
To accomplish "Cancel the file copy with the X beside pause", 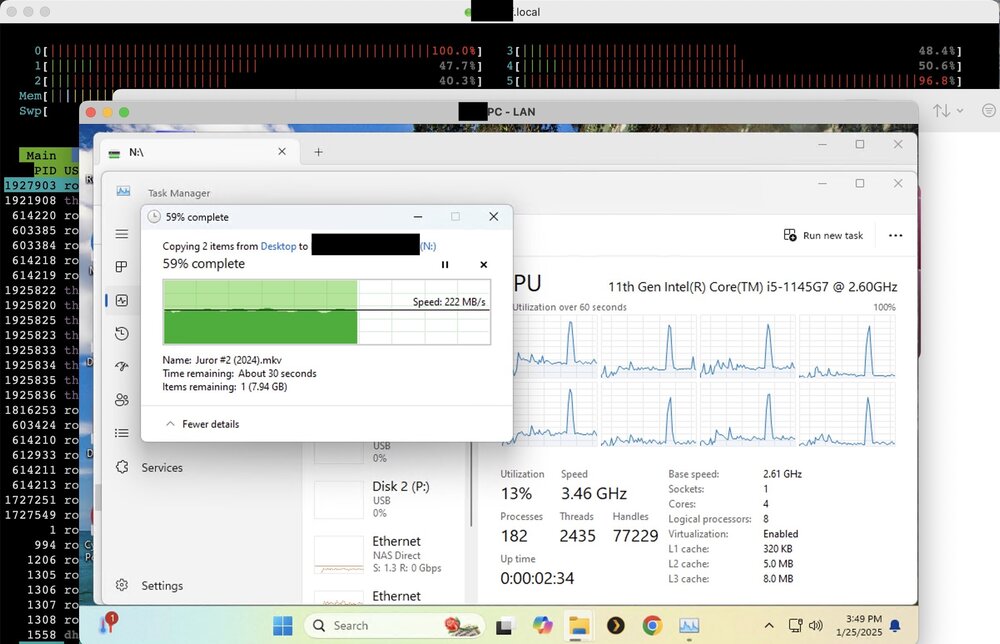I will point(483,265).
